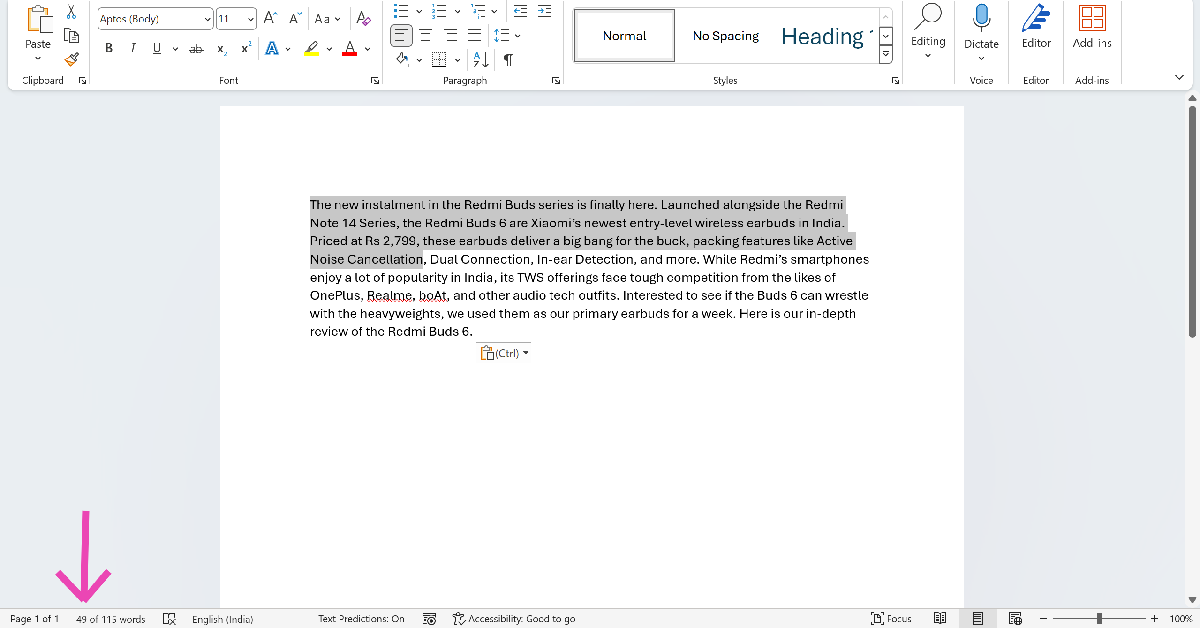Screen dimensions: 1200x628
Task: Open the Paste Options Ctrl dropdown
Action: coord(504,353)
